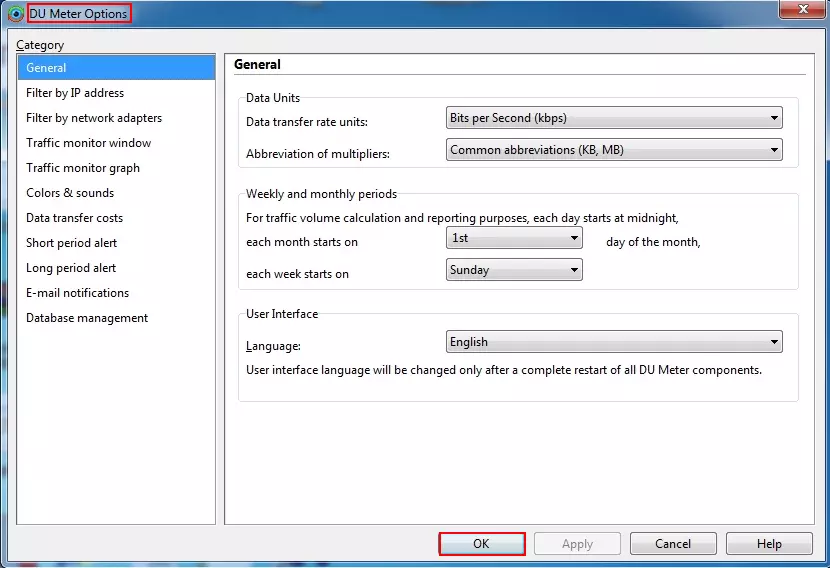Go to Traffic monitor graph settings
This screenshot has height=568, width=830.
[x=116, y=168]
